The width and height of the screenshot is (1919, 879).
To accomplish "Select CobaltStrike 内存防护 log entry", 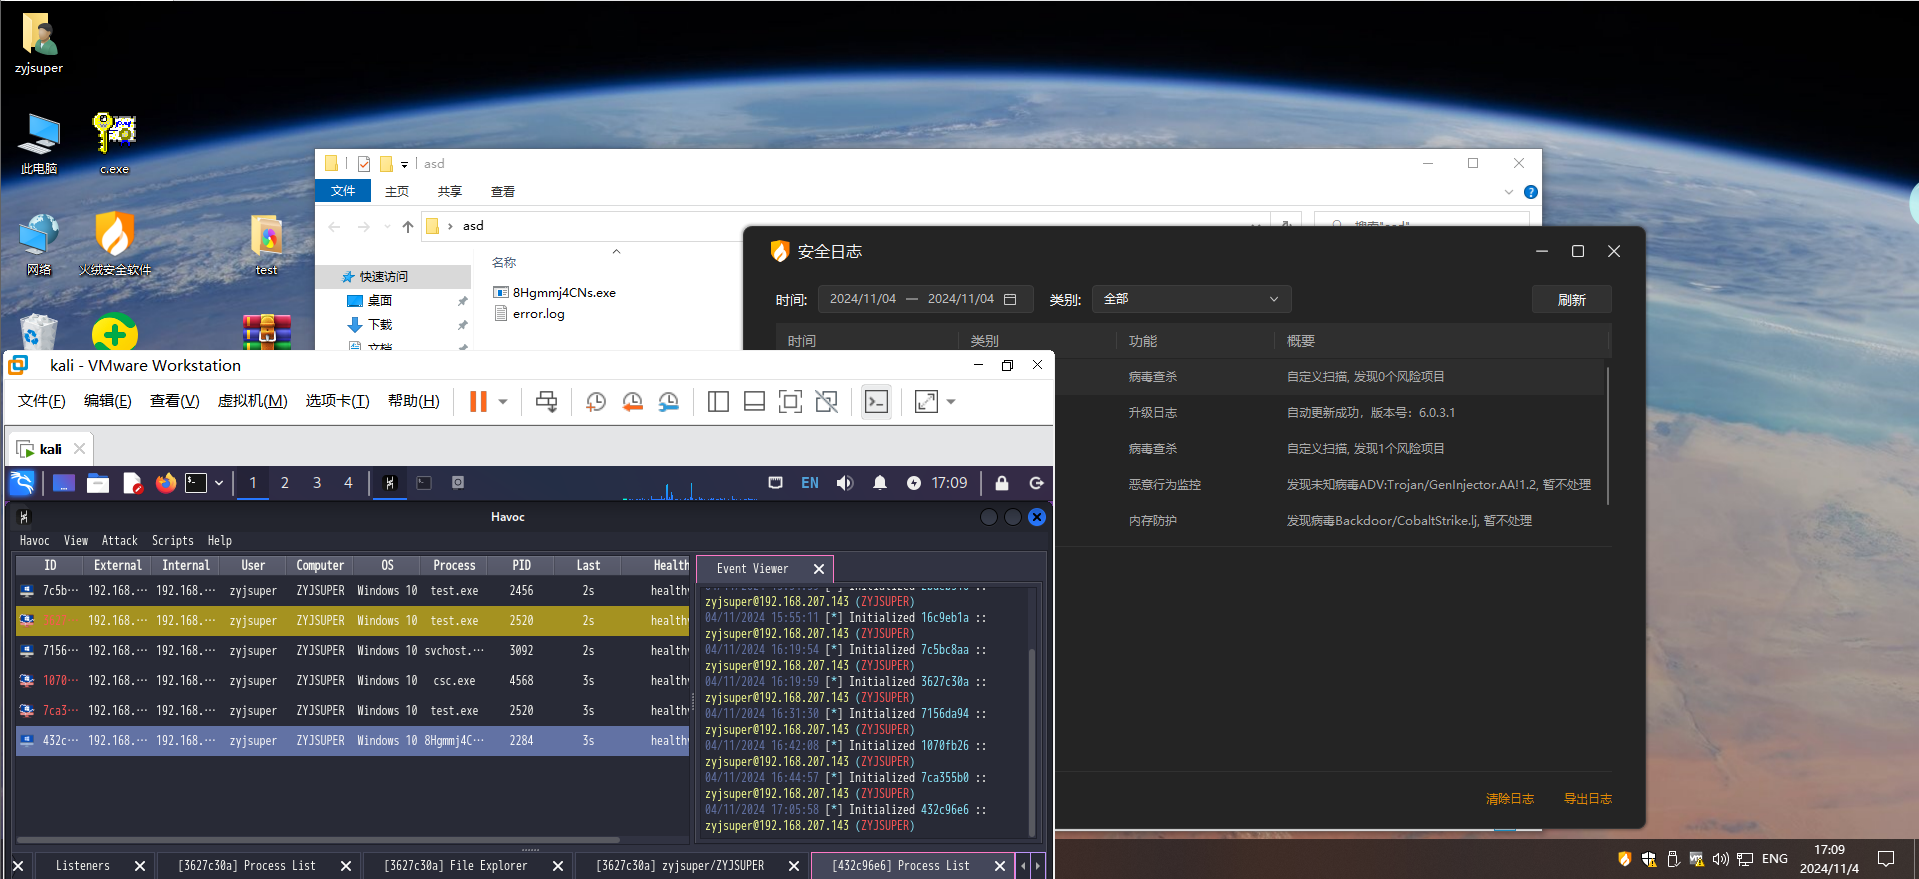I will coord(1330,521).
